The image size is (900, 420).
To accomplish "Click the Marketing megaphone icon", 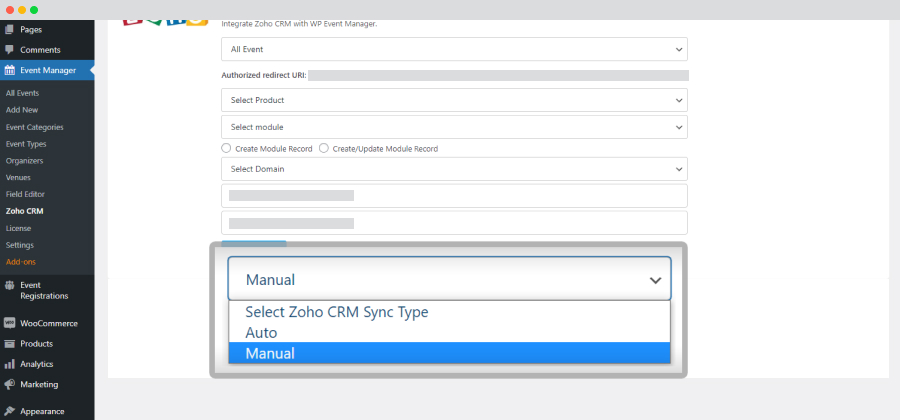I will pos(9,384).
